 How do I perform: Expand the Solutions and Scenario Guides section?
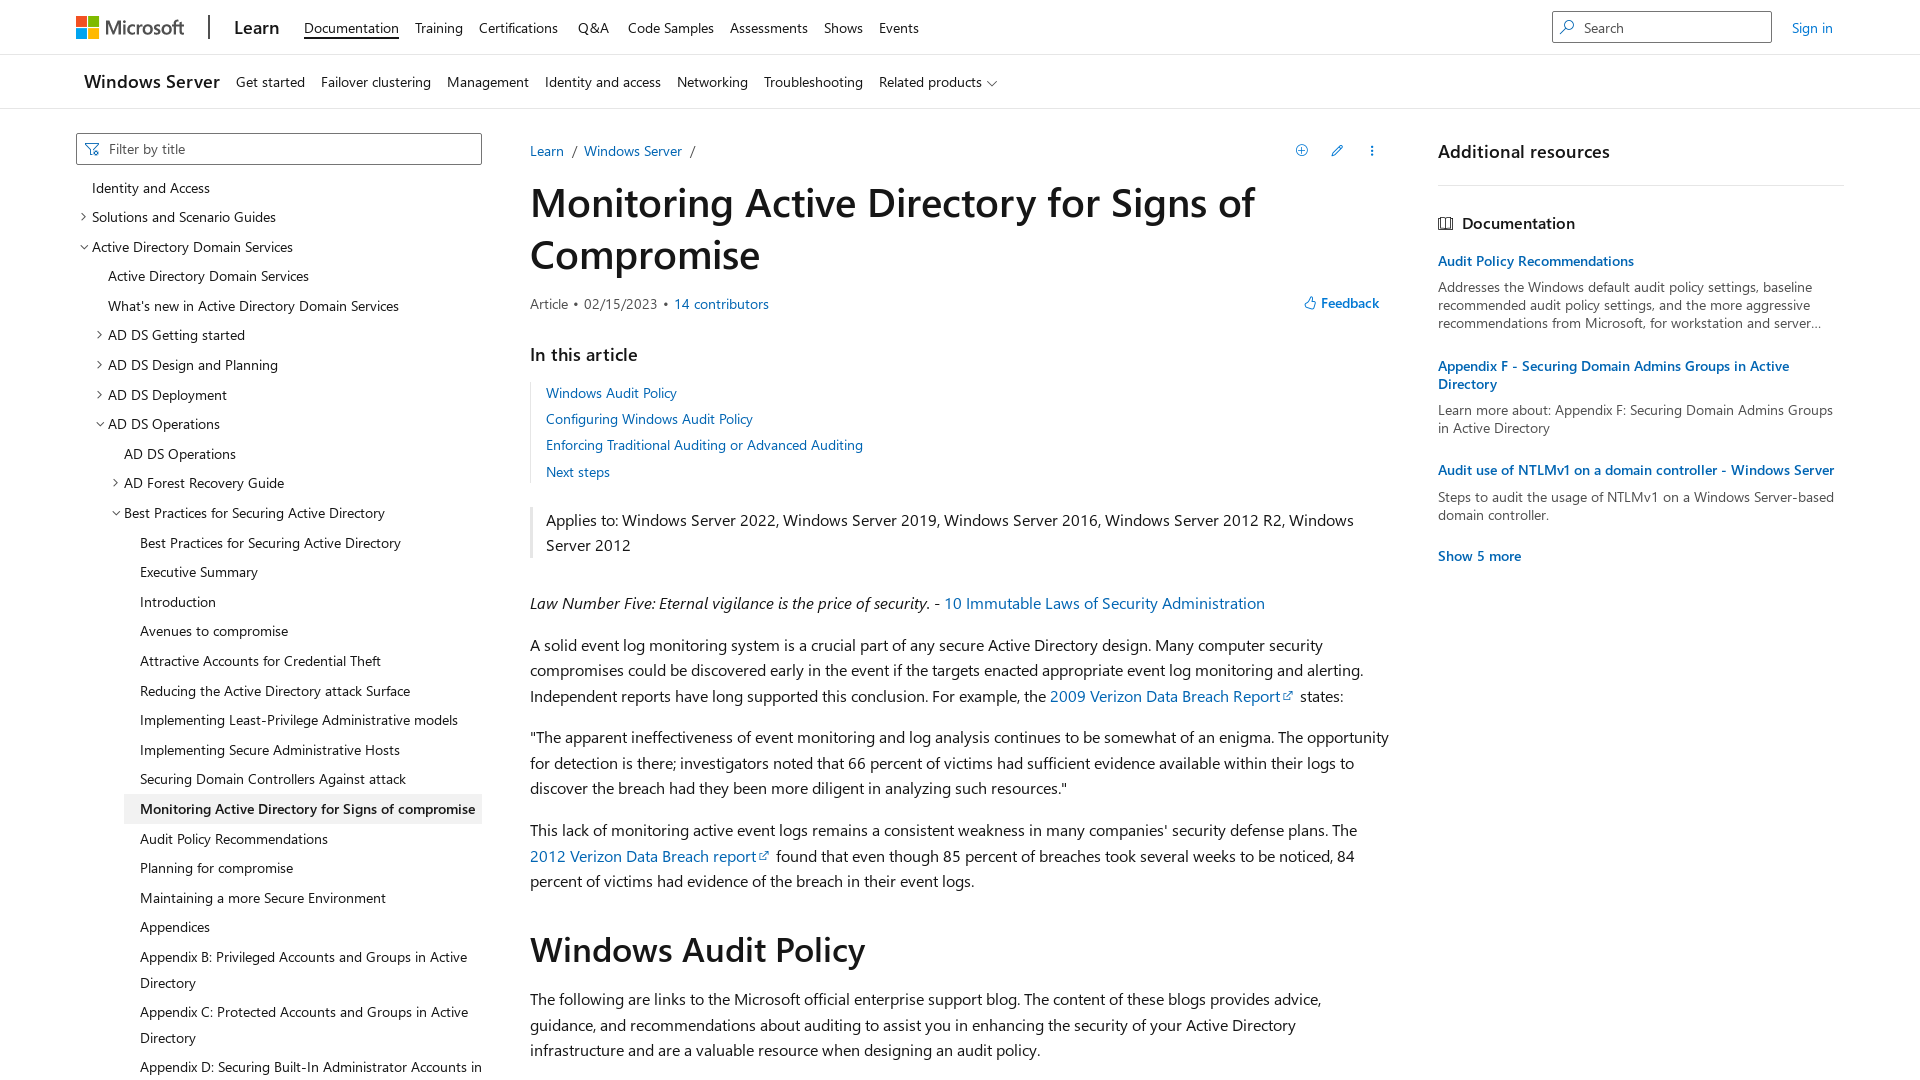(83, 216)
